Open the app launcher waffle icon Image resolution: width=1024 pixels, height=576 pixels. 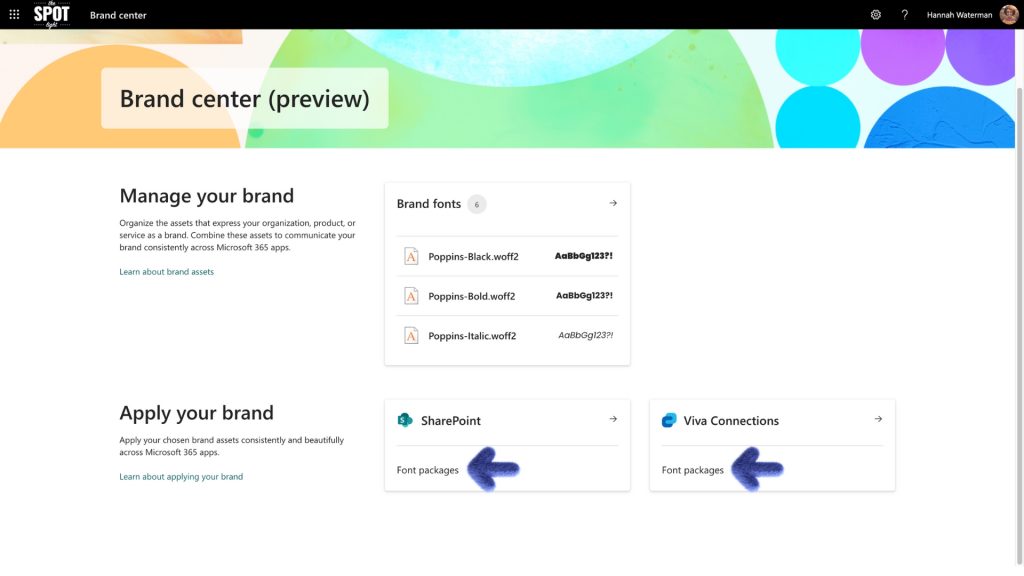point(14,15)
